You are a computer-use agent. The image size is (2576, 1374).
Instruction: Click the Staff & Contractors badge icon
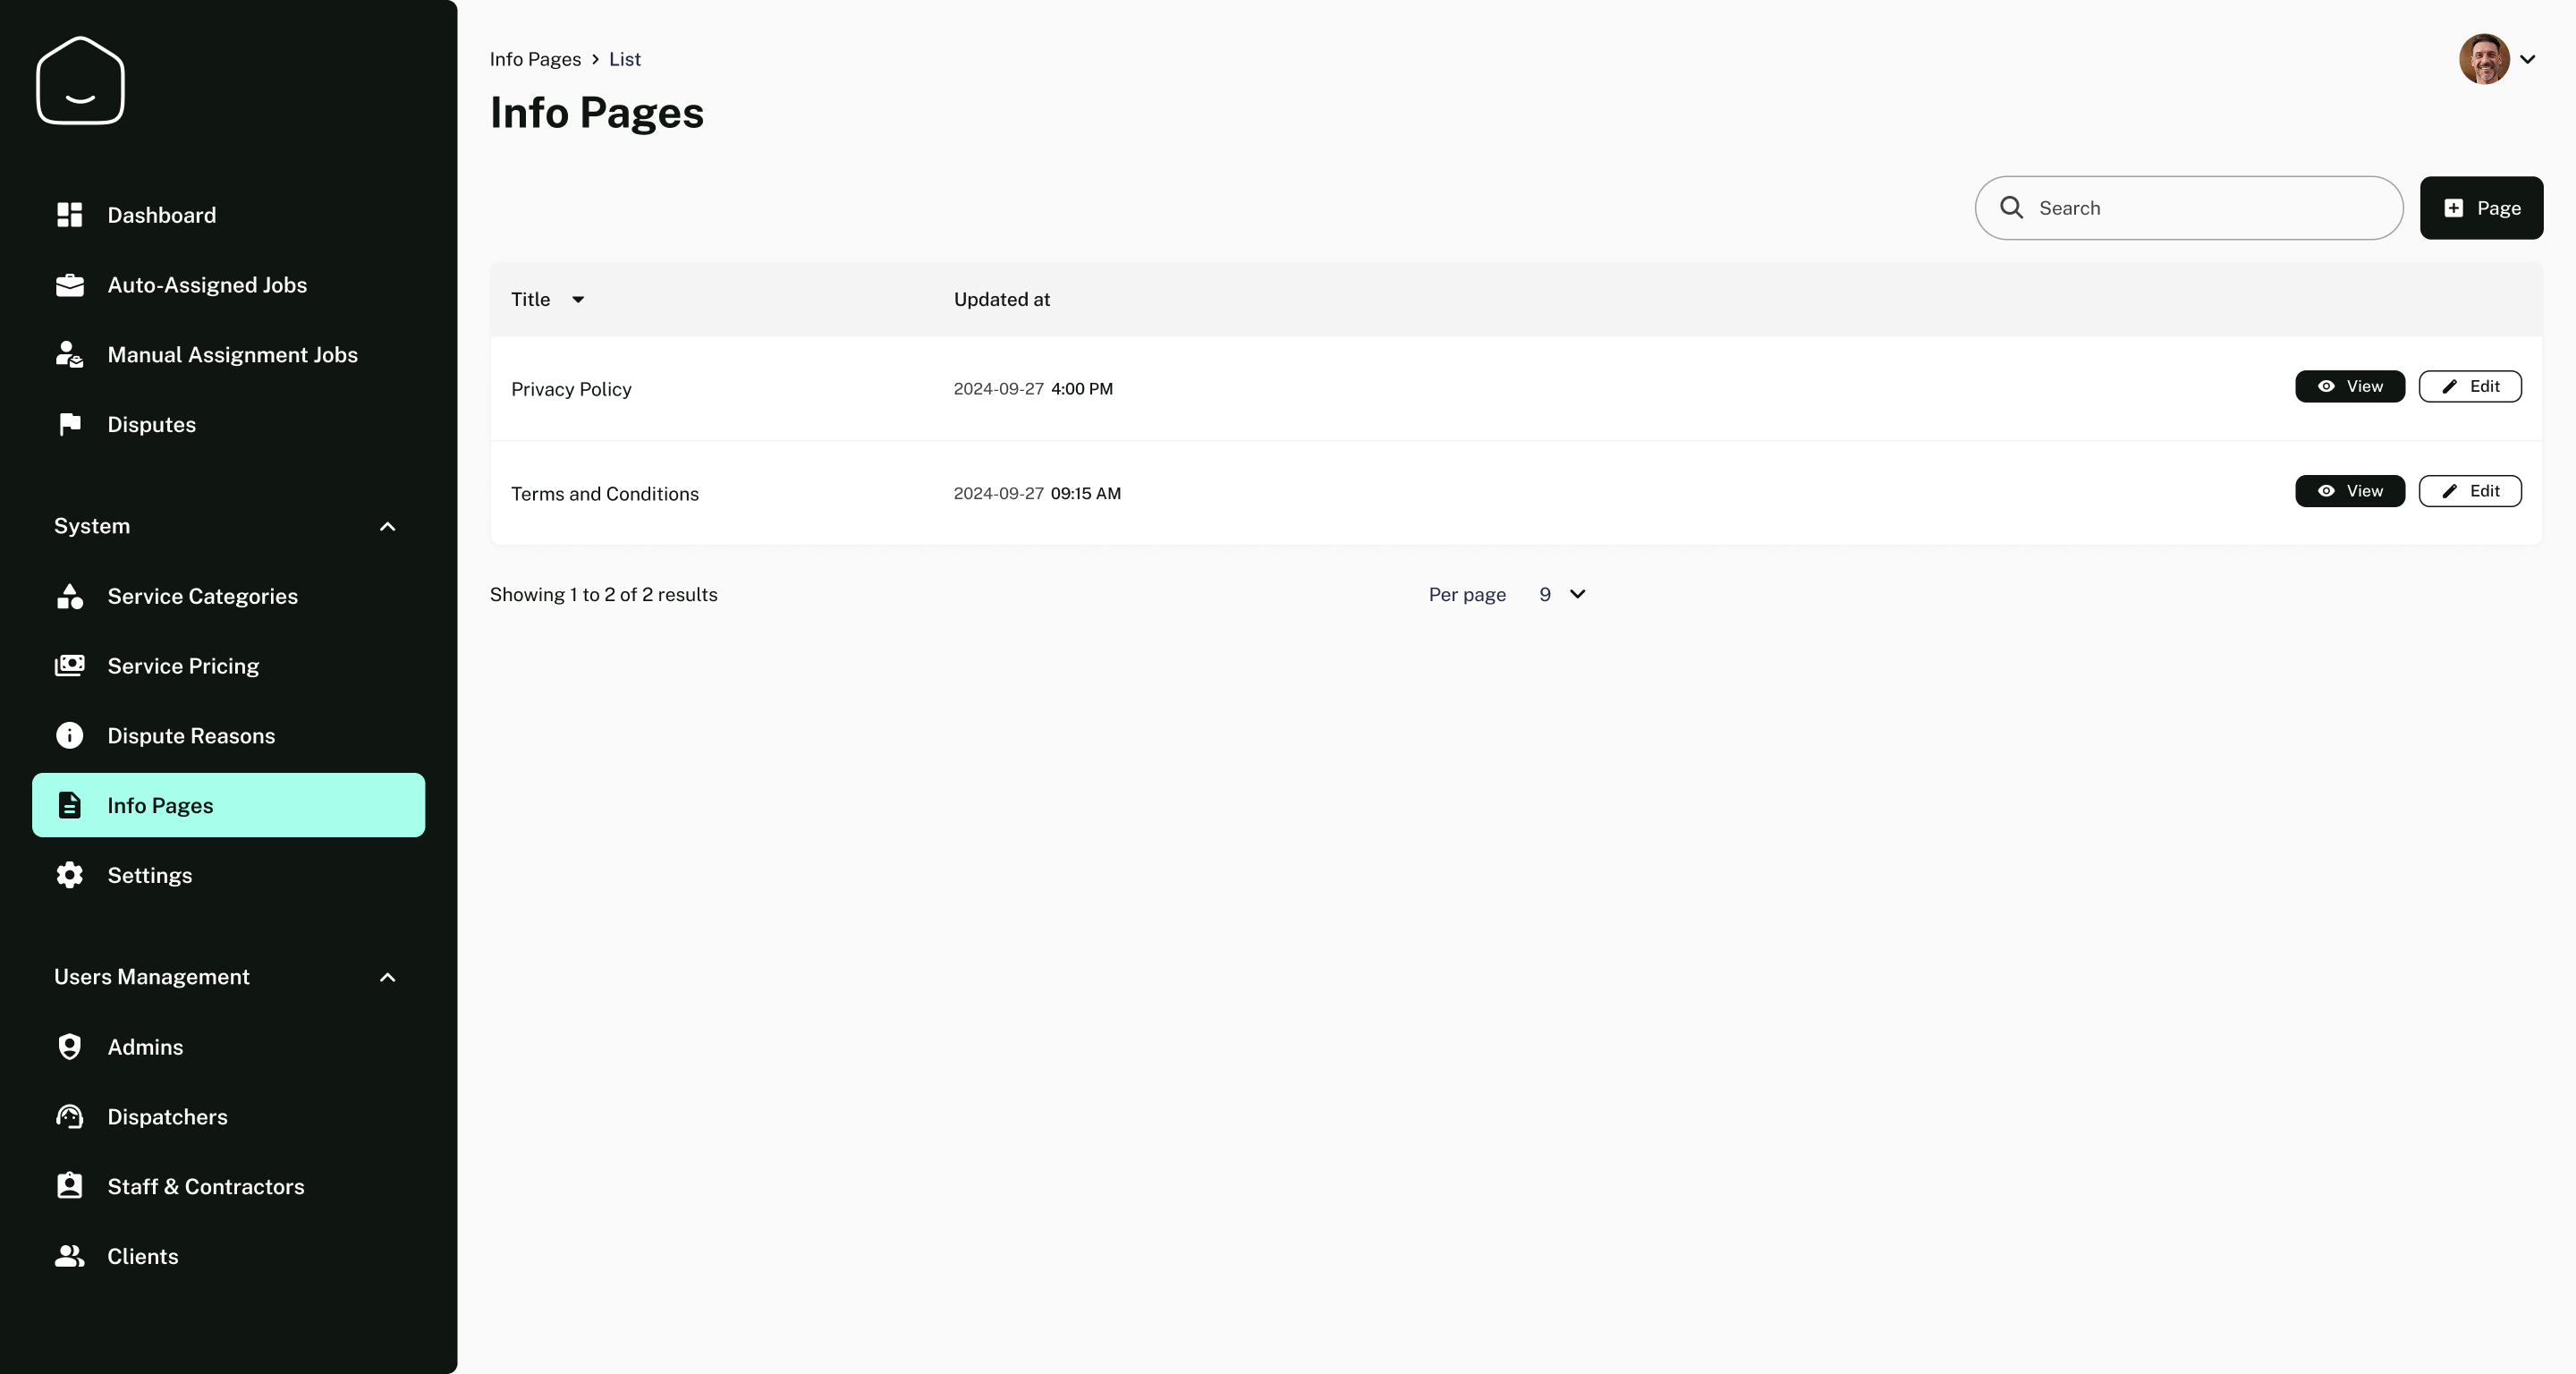(x=69, y=1186)
